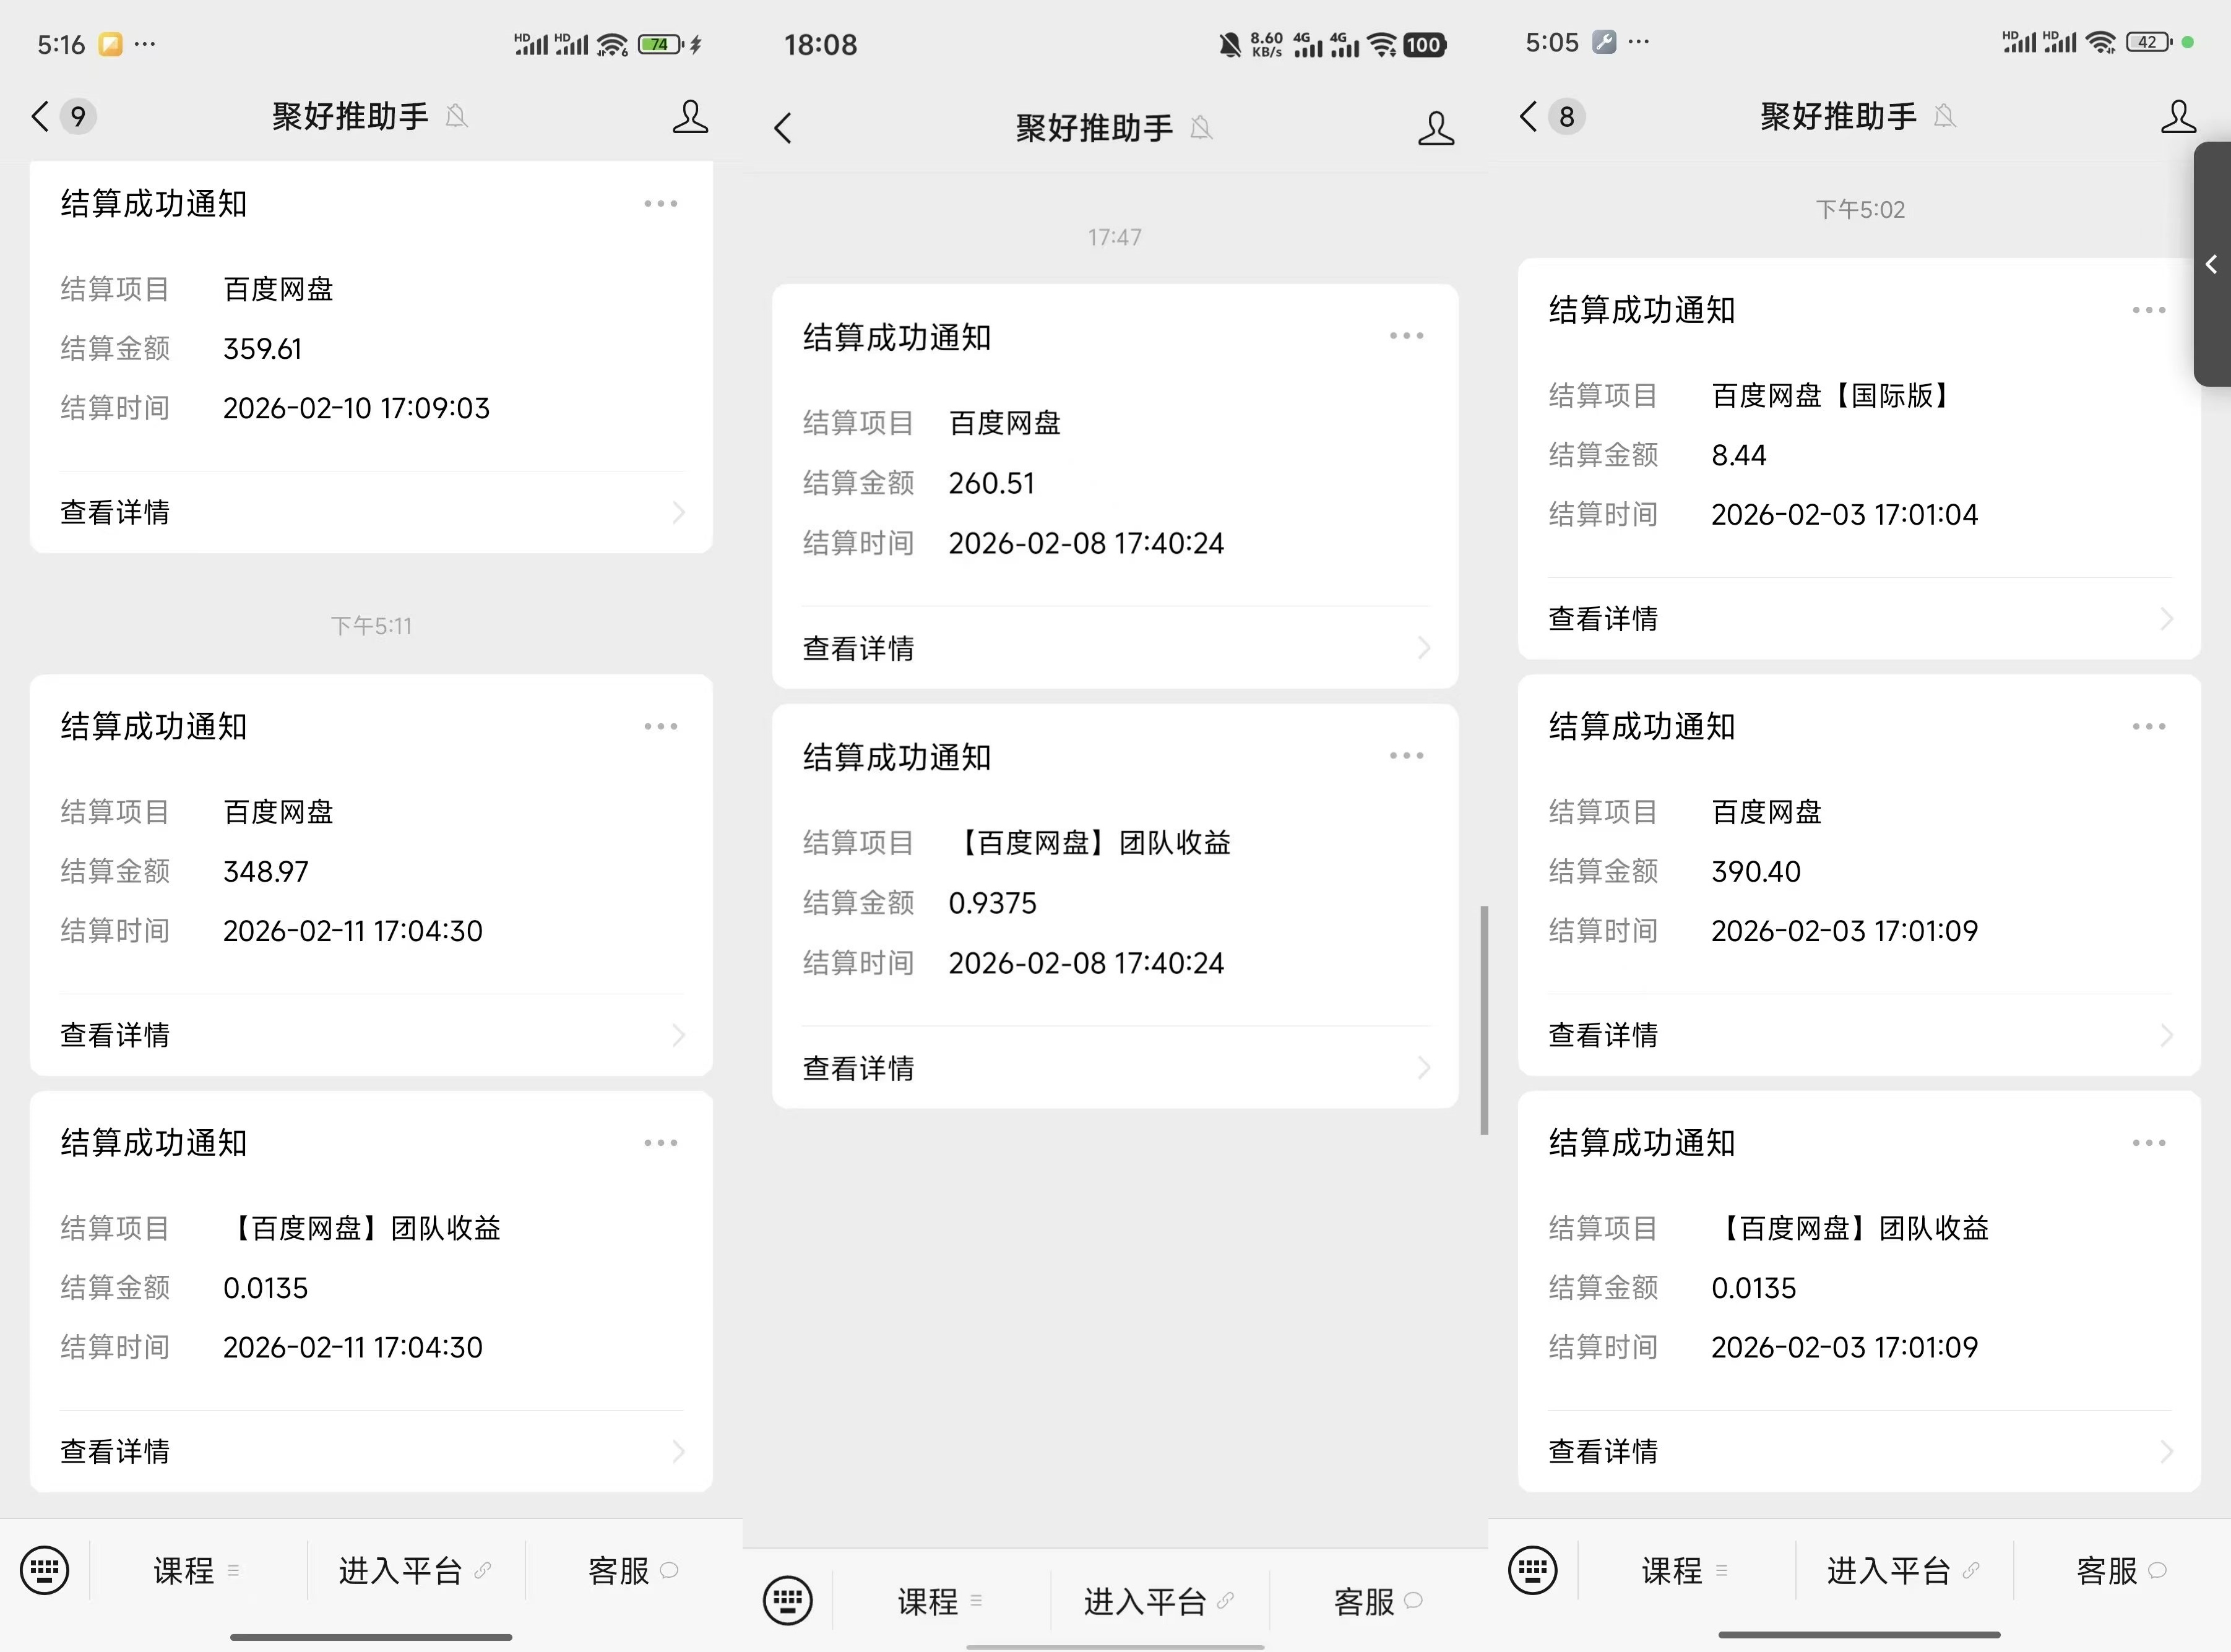Tap the yellow notification icon next to 5:16
The height and width of the screenshot is (1652, 2231).
[x=110, y=44]
